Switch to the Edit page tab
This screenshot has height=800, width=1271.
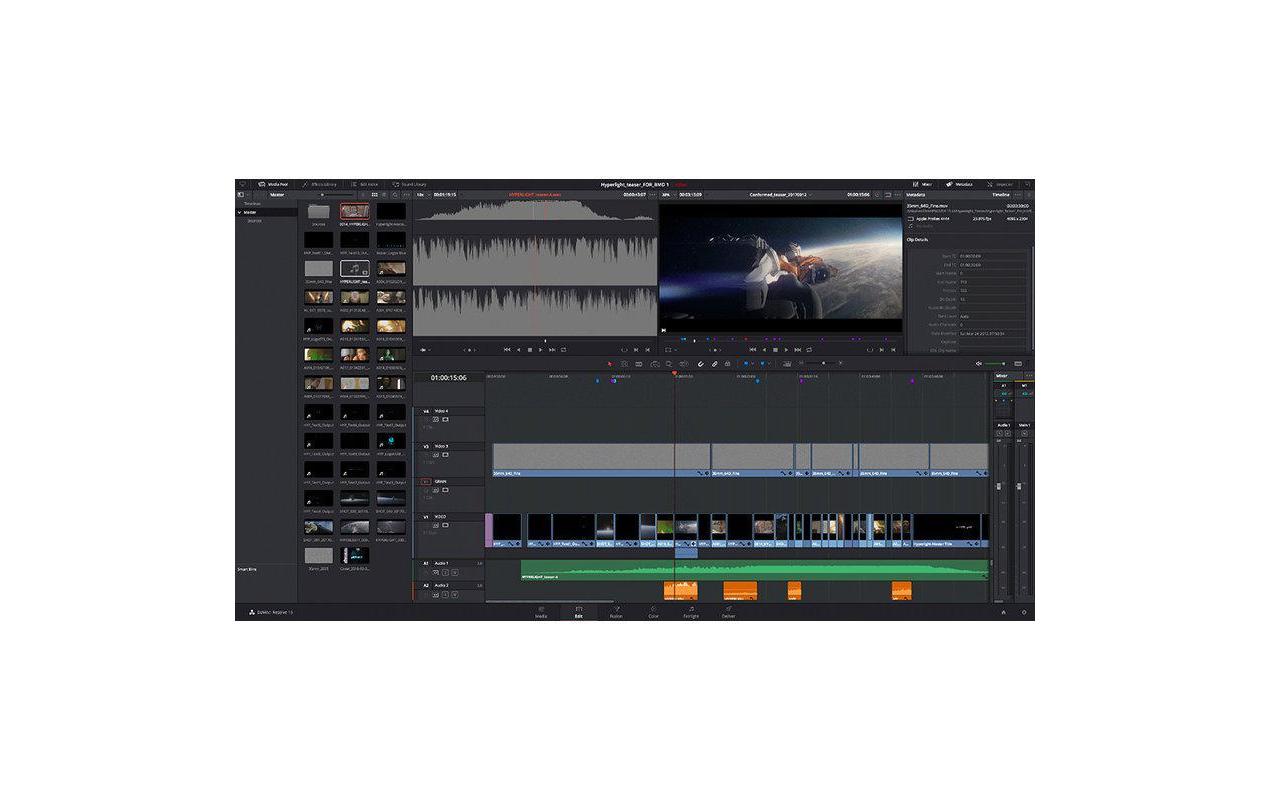point(578,612)
